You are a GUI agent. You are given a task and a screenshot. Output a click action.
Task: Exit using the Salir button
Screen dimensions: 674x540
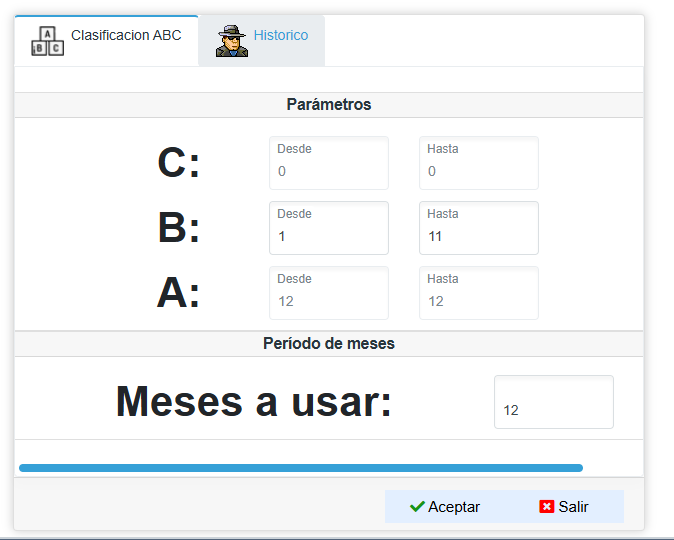coord(564,506)
